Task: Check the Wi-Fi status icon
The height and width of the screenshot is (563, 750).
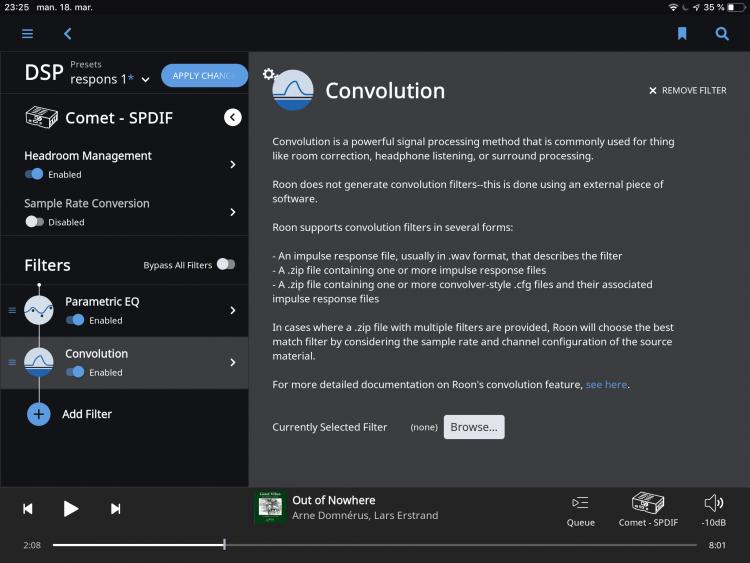Action: tap(673, 7)
